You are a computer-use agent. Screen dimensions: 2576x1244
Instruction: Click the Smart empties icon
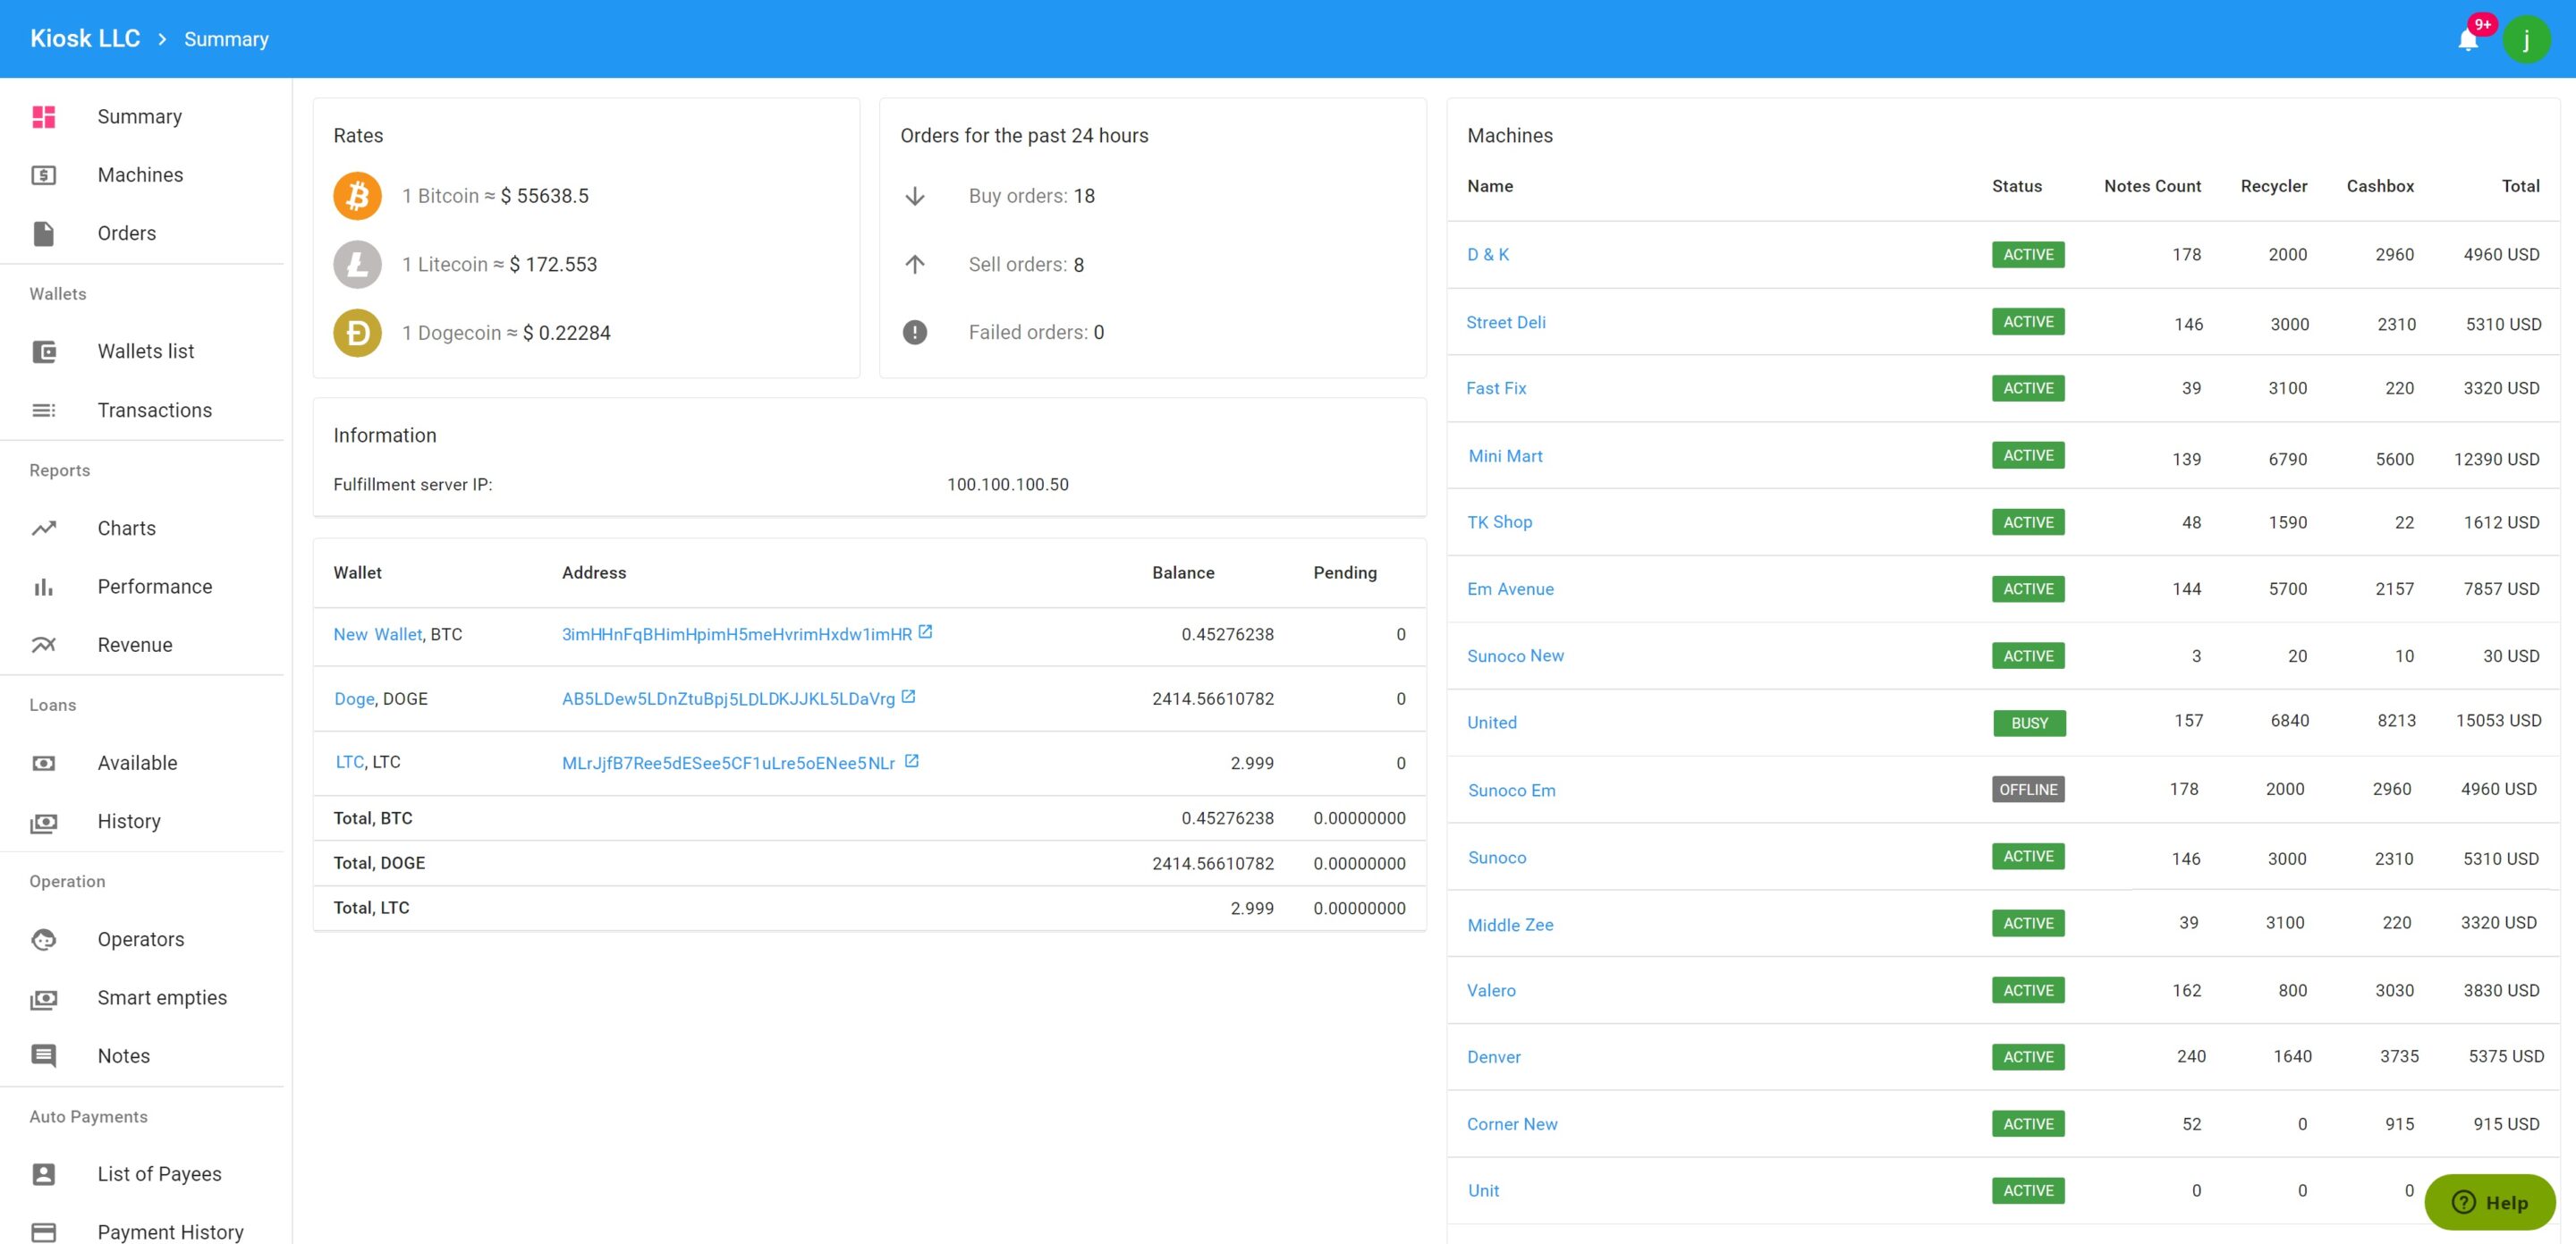click(44, 997)
